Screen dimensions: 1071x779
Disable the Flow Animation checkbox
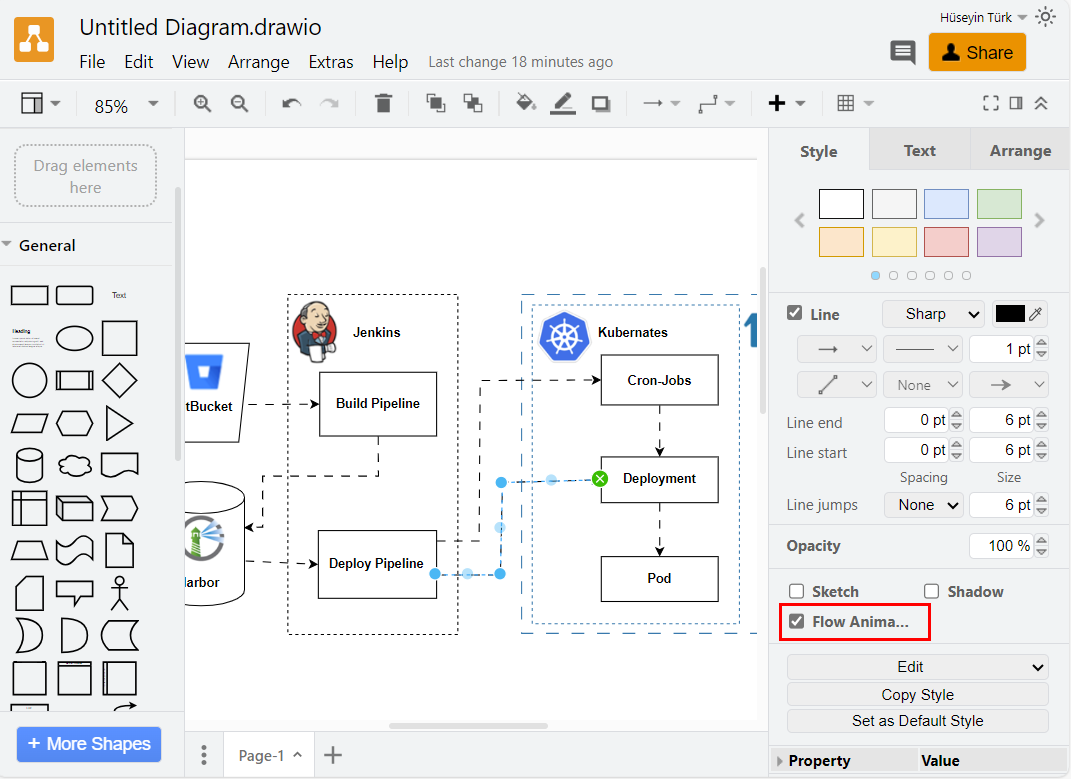[x=796, y=621]
